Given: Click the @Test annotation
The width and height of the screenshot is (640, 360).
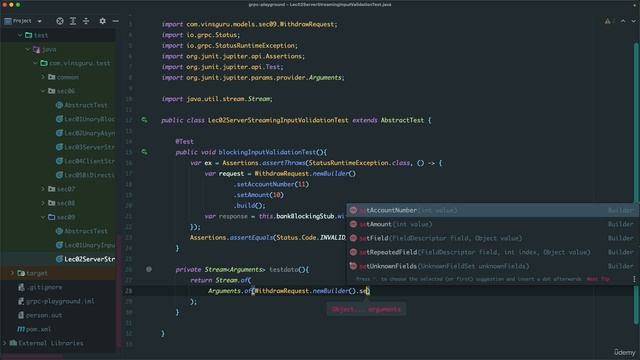Looking at the screenshot, I should click(x=184, y=141).
